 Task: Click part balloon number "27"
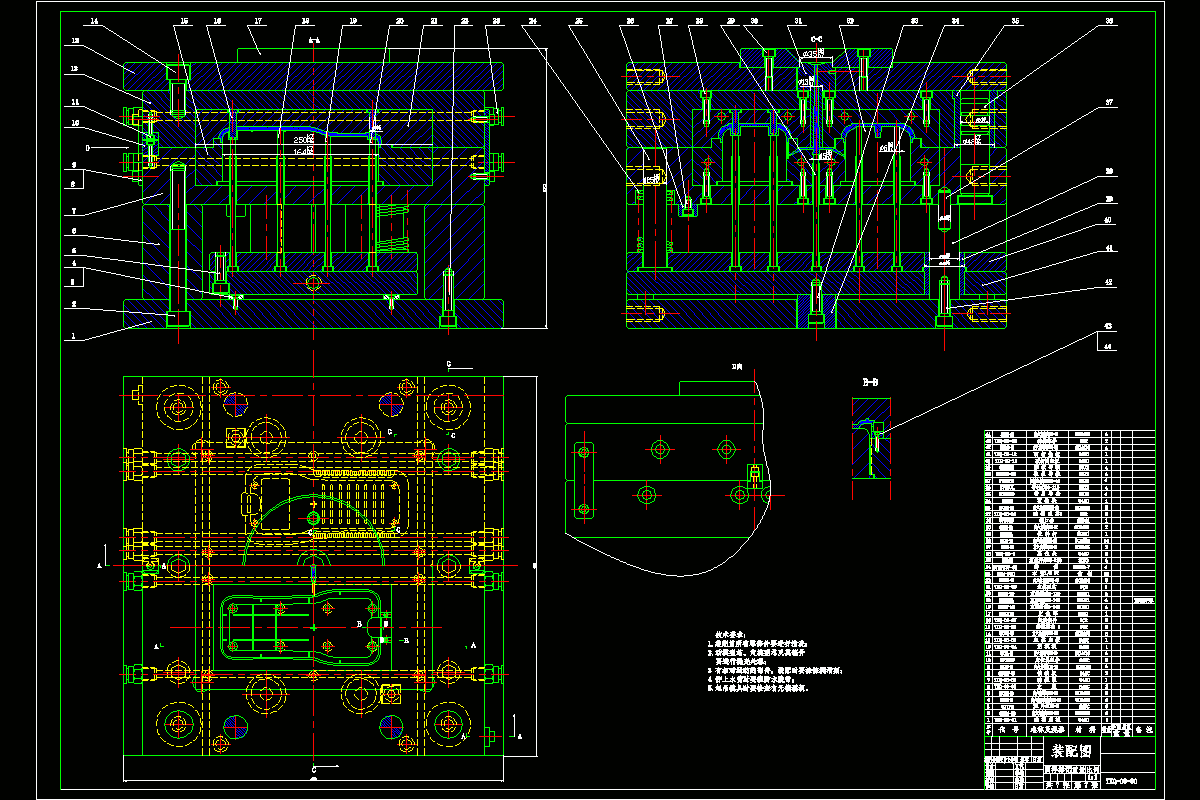670,20
